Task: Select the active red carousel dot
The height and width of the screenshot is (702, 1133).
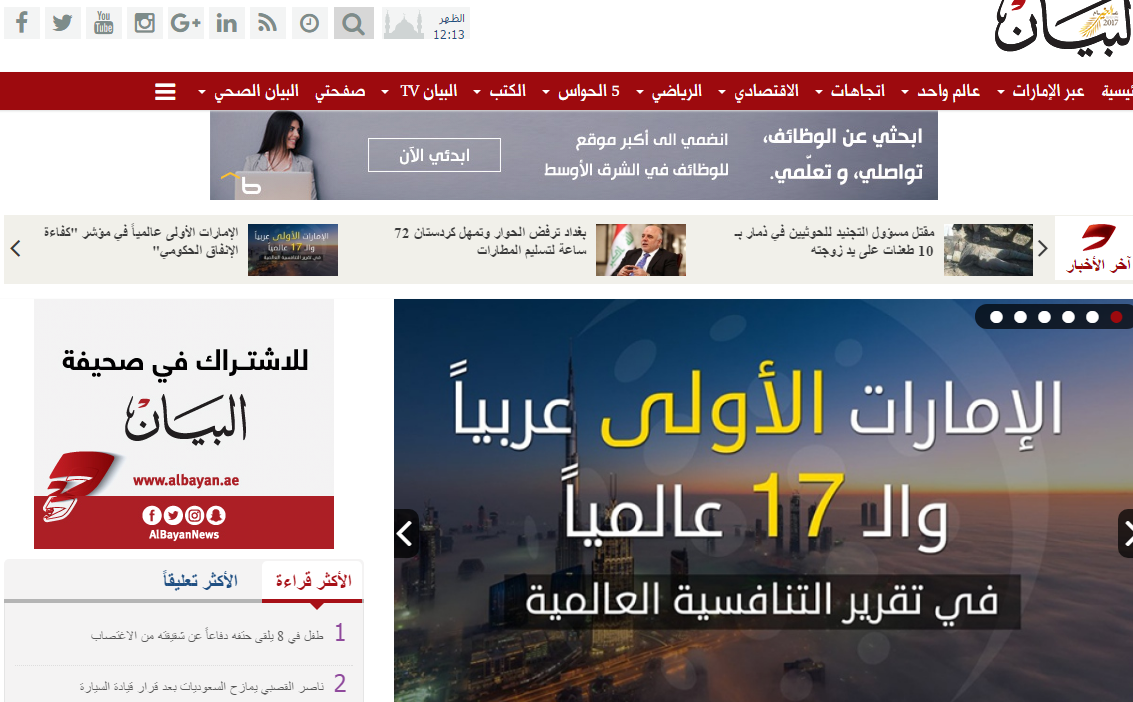Action: (1116, 317)
